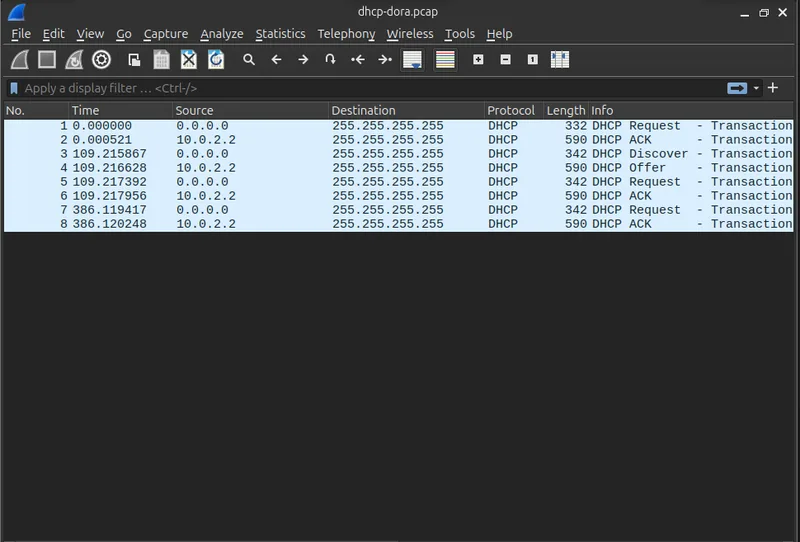Close this capture file

189,60
